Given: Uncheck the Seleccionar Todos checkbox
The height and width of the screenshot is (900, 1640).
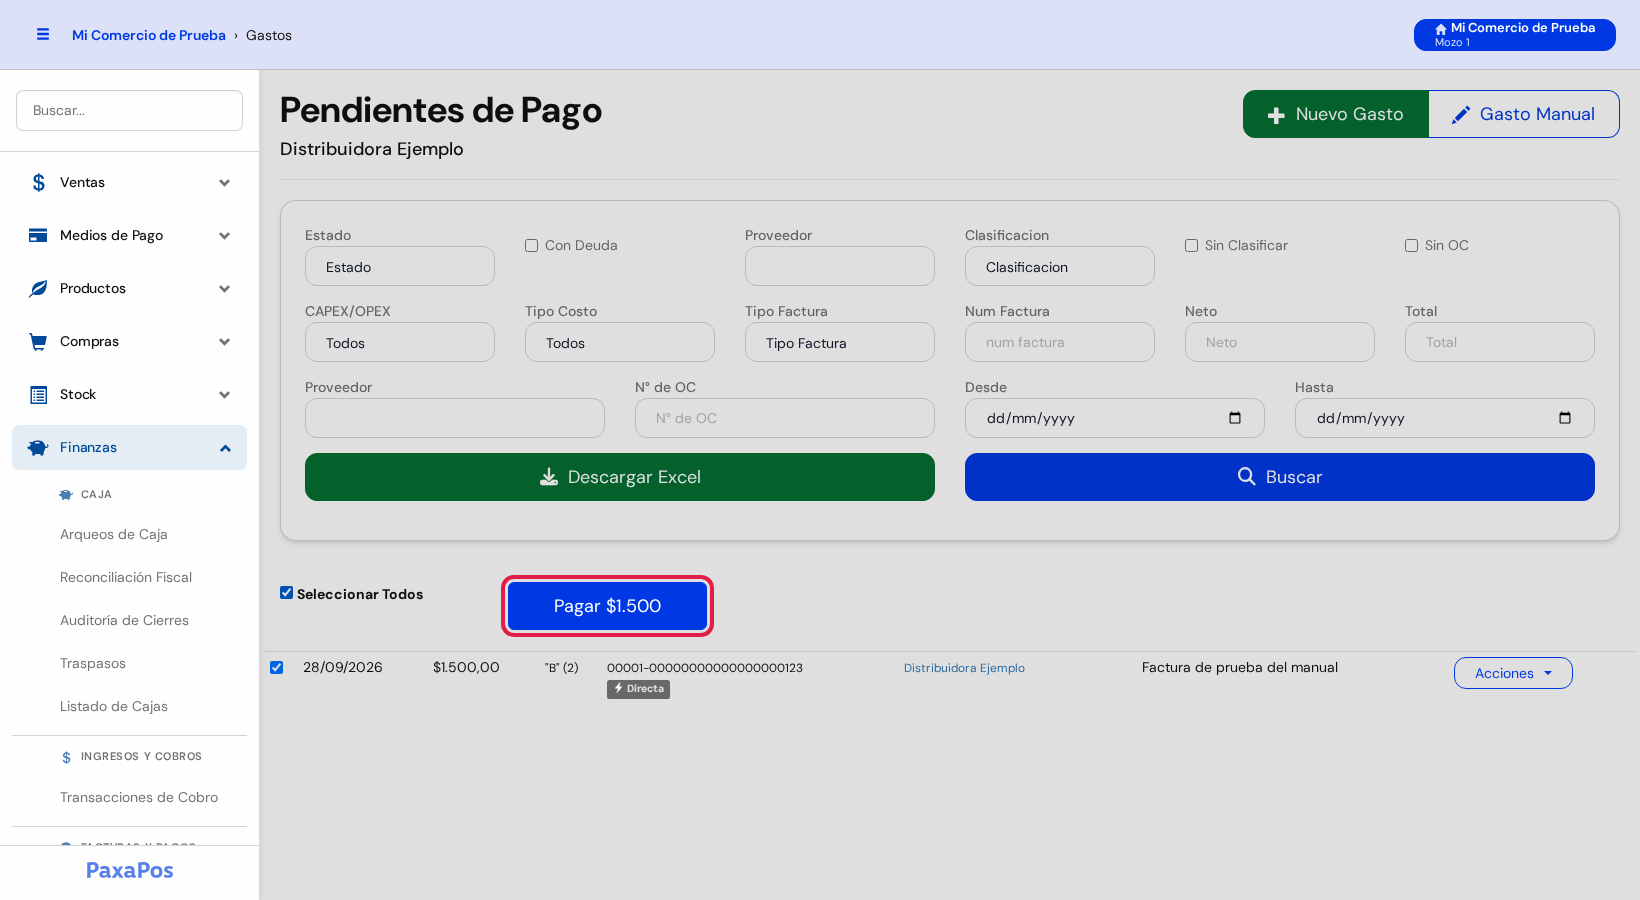Looking at the screenshot, I should click(x=287, y=593).
